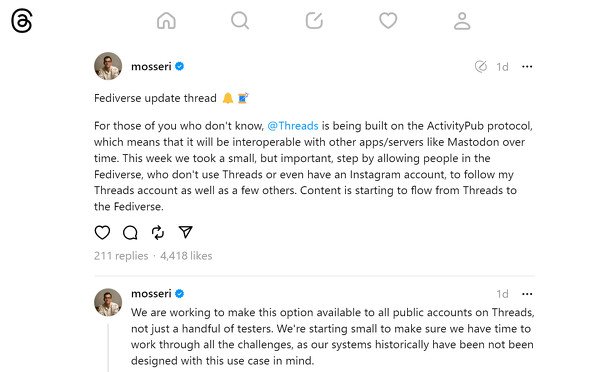
Task: Share first post with paper plane icon
Action: point(186,232)
